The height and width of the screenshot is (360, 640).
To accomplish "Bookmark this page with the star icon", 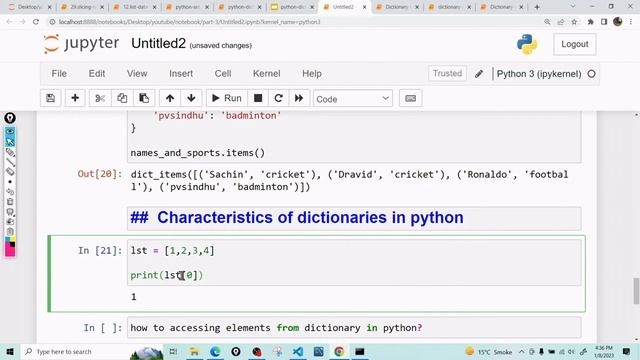I will [x=574, y=22].
